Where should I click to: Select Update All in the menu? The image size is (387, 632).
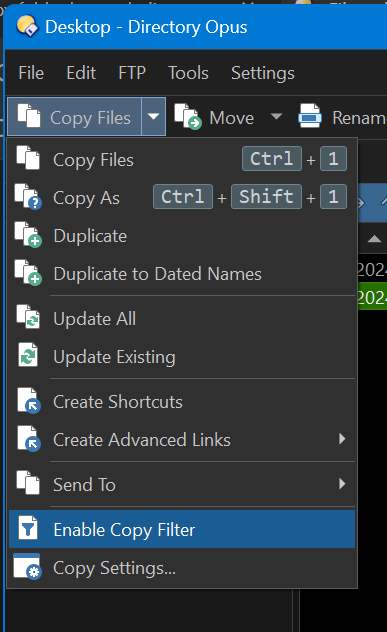pyautogui.click(x=182, y=318)
